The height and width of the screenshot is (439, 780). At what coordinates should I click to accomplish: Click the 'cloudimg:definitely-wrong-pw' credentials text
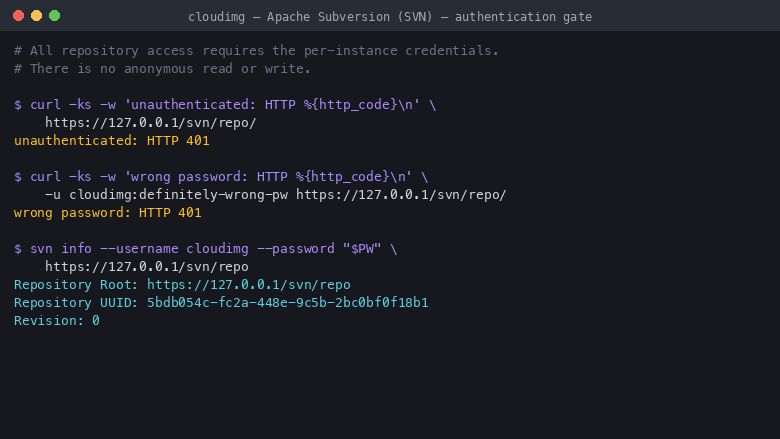tap(179, 195)
